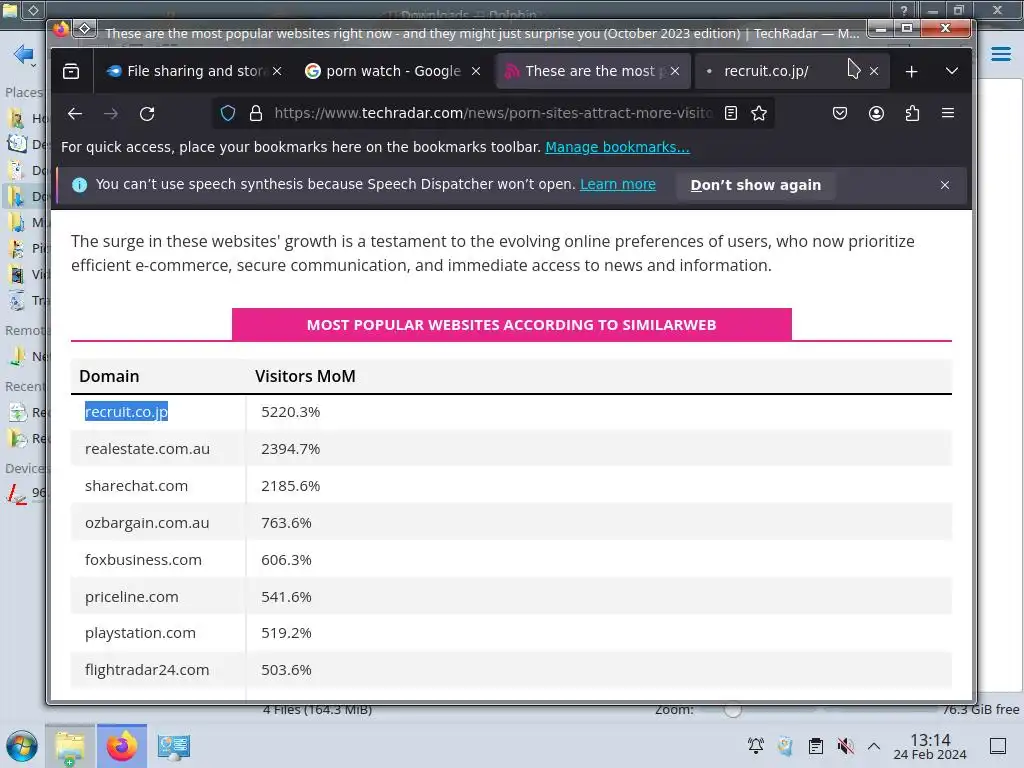Open a new tab with plus
This screenshot has width=1024, height=768.
point(912,71)
